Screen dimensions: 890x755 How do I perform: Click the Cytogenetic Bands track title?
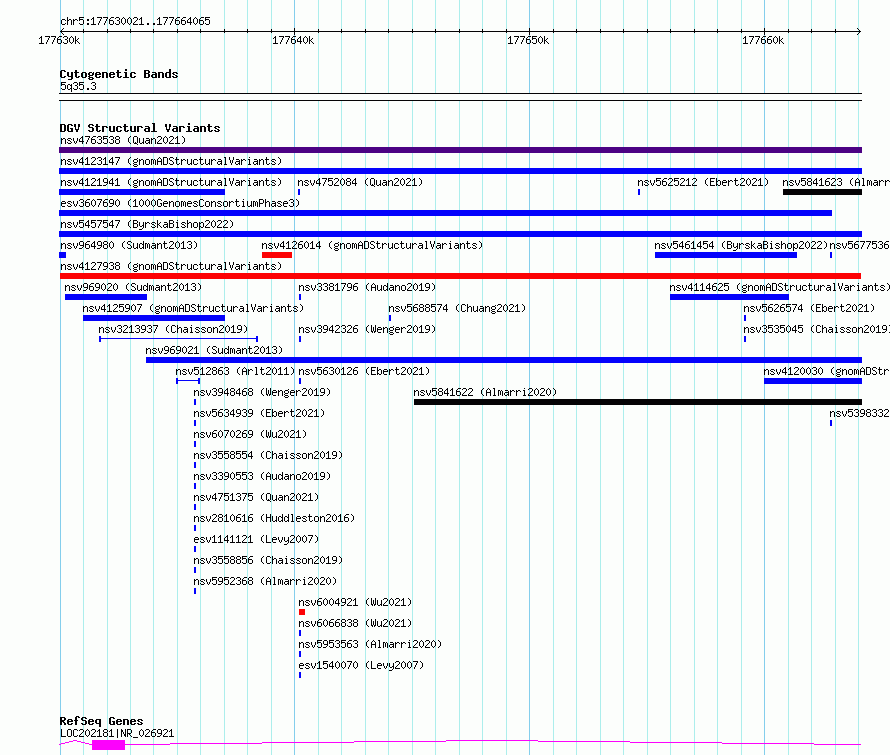[x=119, y=74]
